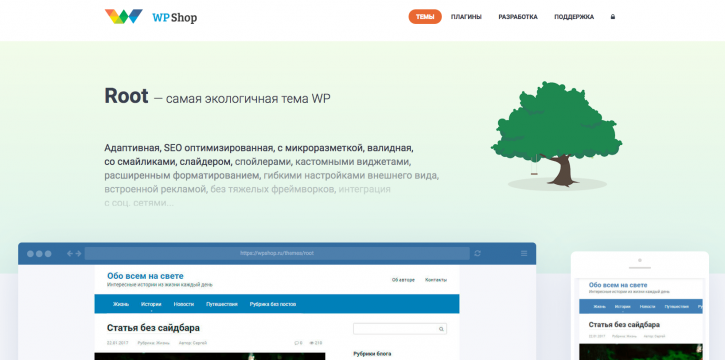Click the reload icon in mock browser bar

pos(478,253)
